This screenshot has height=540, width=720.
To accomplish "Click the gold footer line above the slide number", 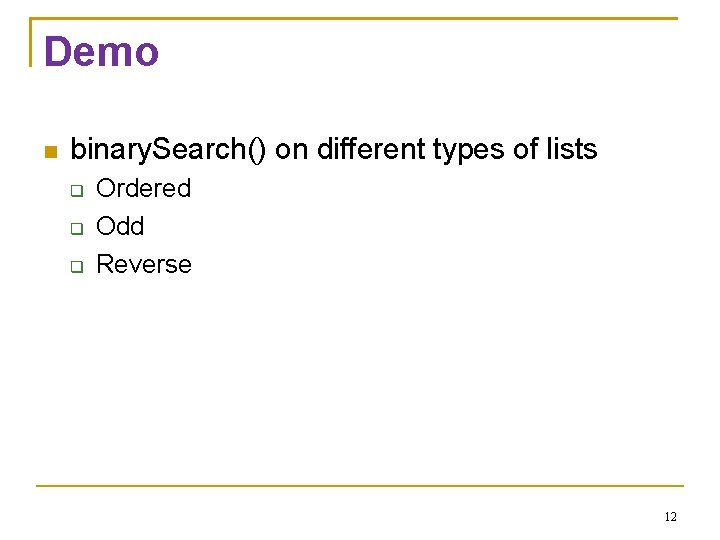I will pyautogui.click(x=360, y=485).
